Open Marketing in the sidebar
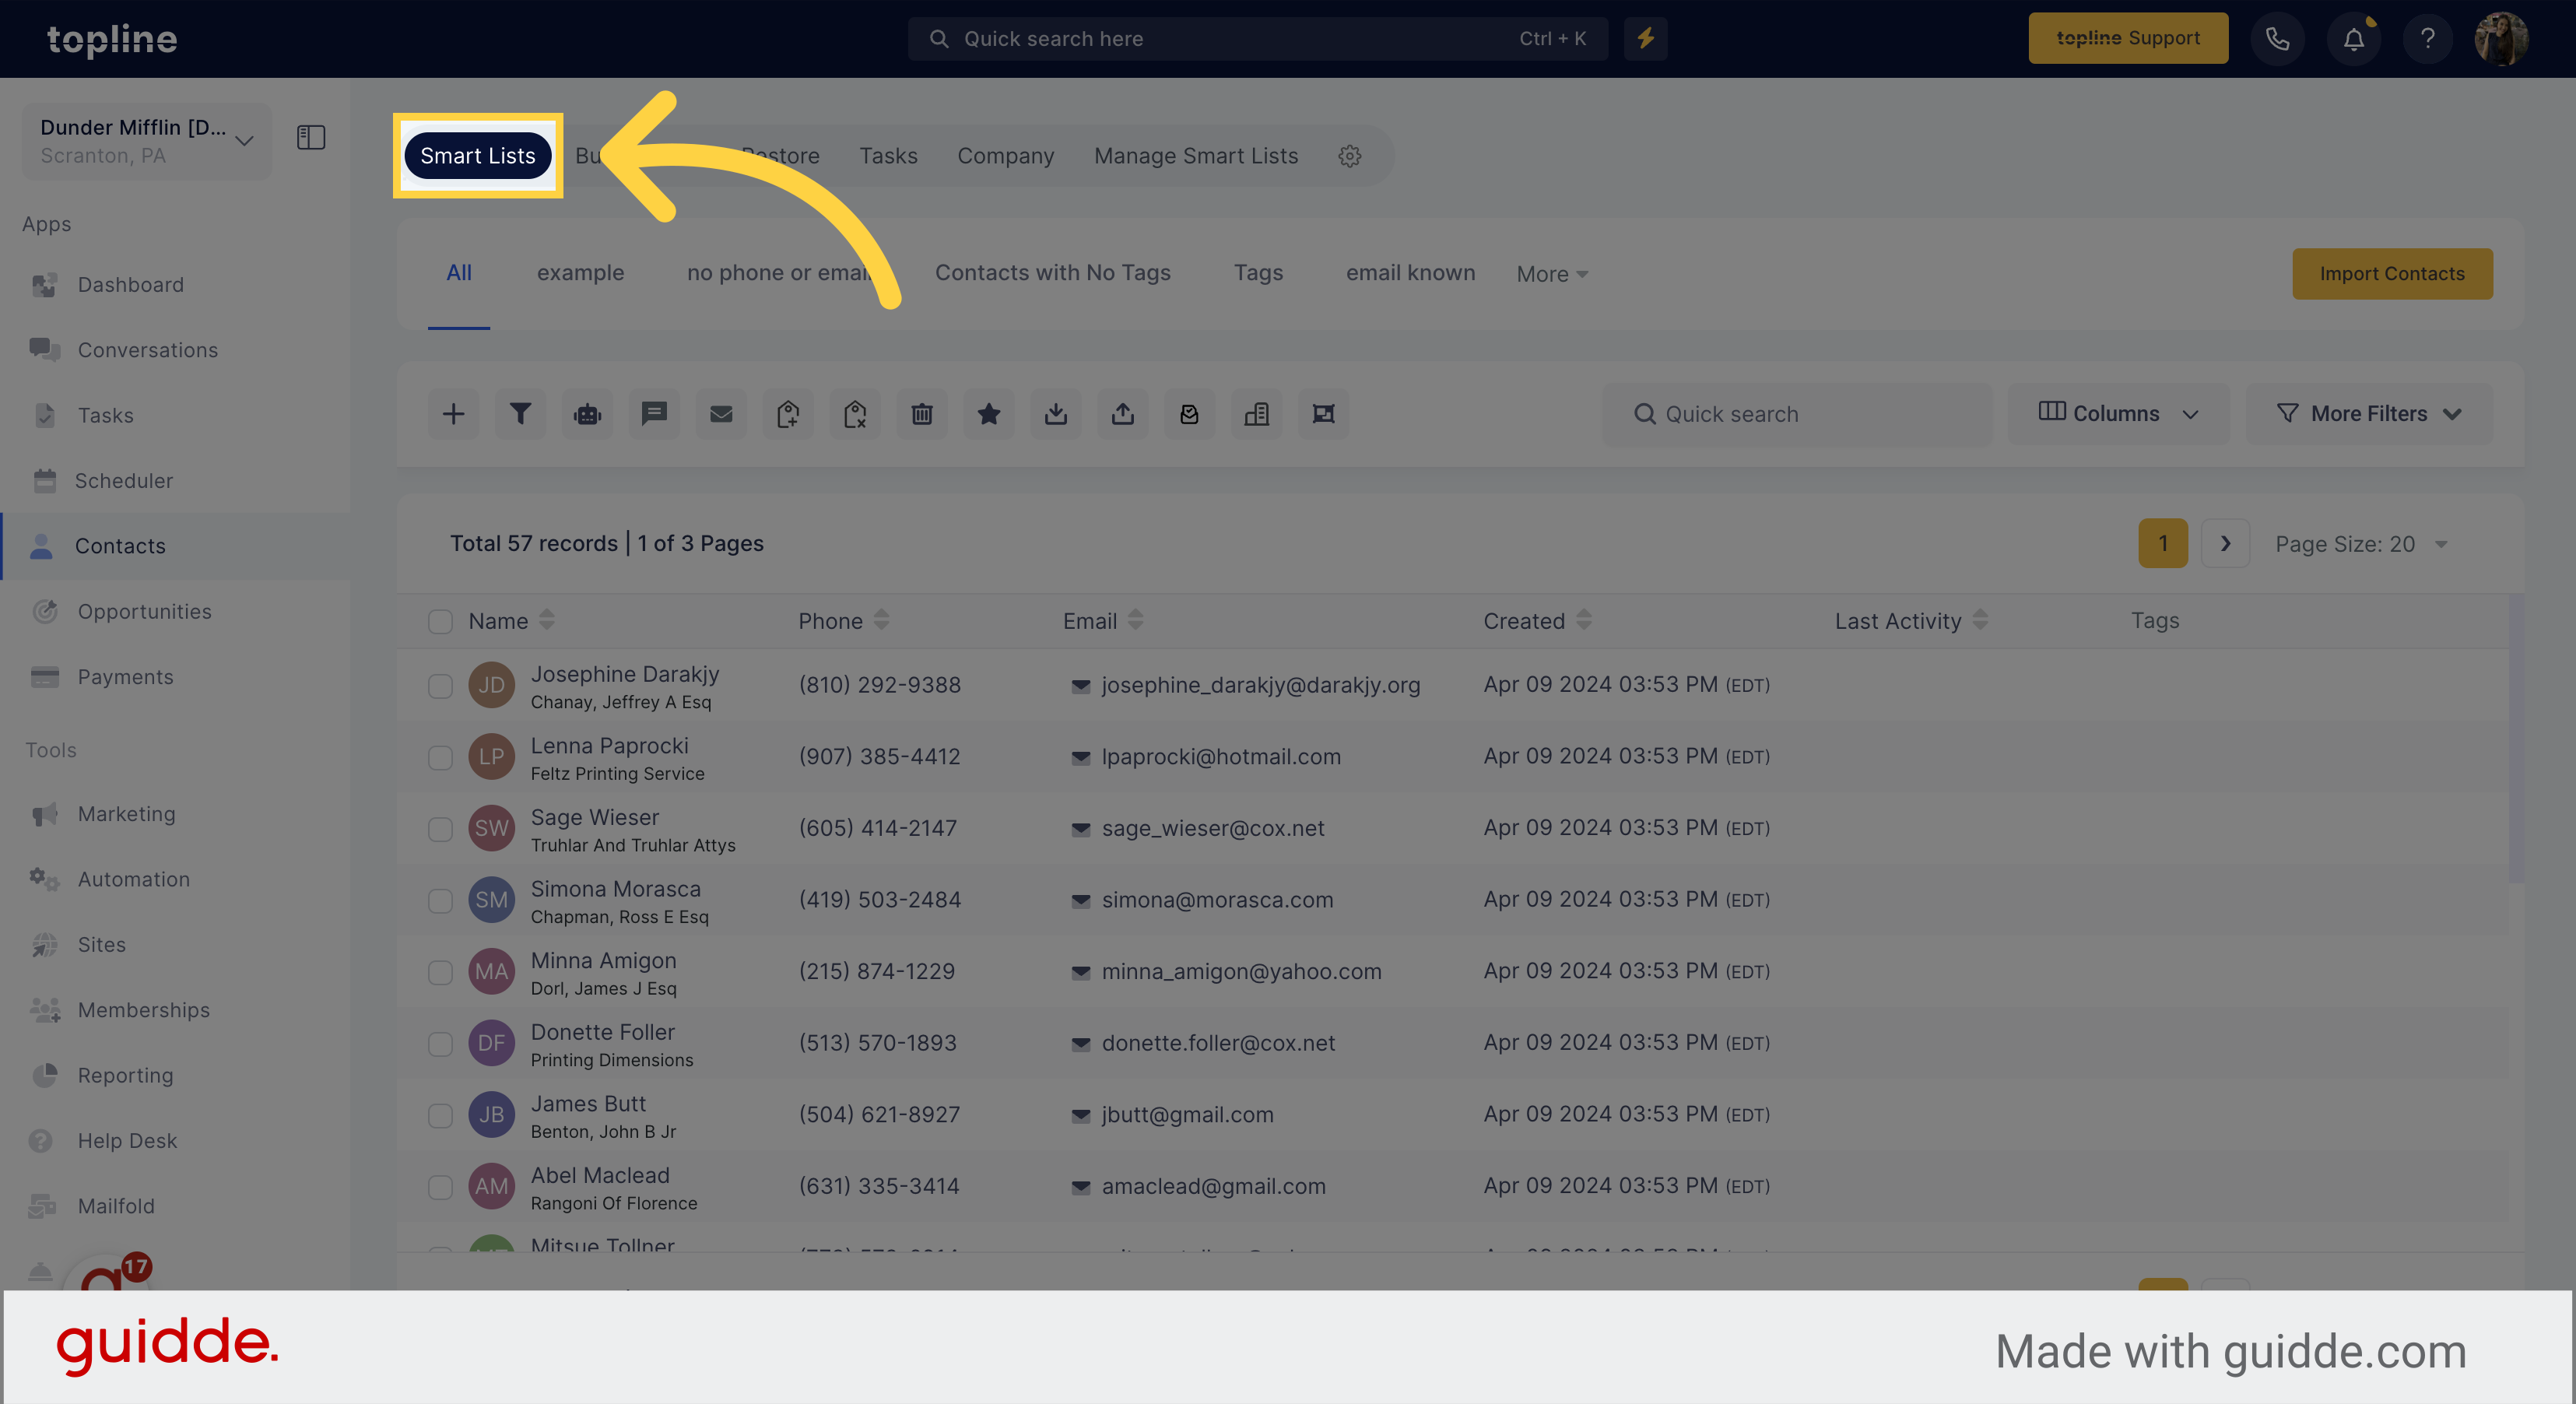This screenshot has width=2576, height=1404. click(127, 814)
